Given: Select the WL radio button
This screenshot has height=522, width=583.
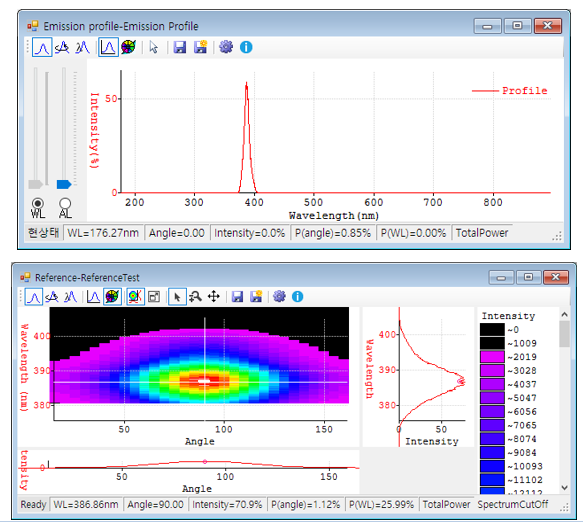Looking at the screenshot, I should point(38,203).
